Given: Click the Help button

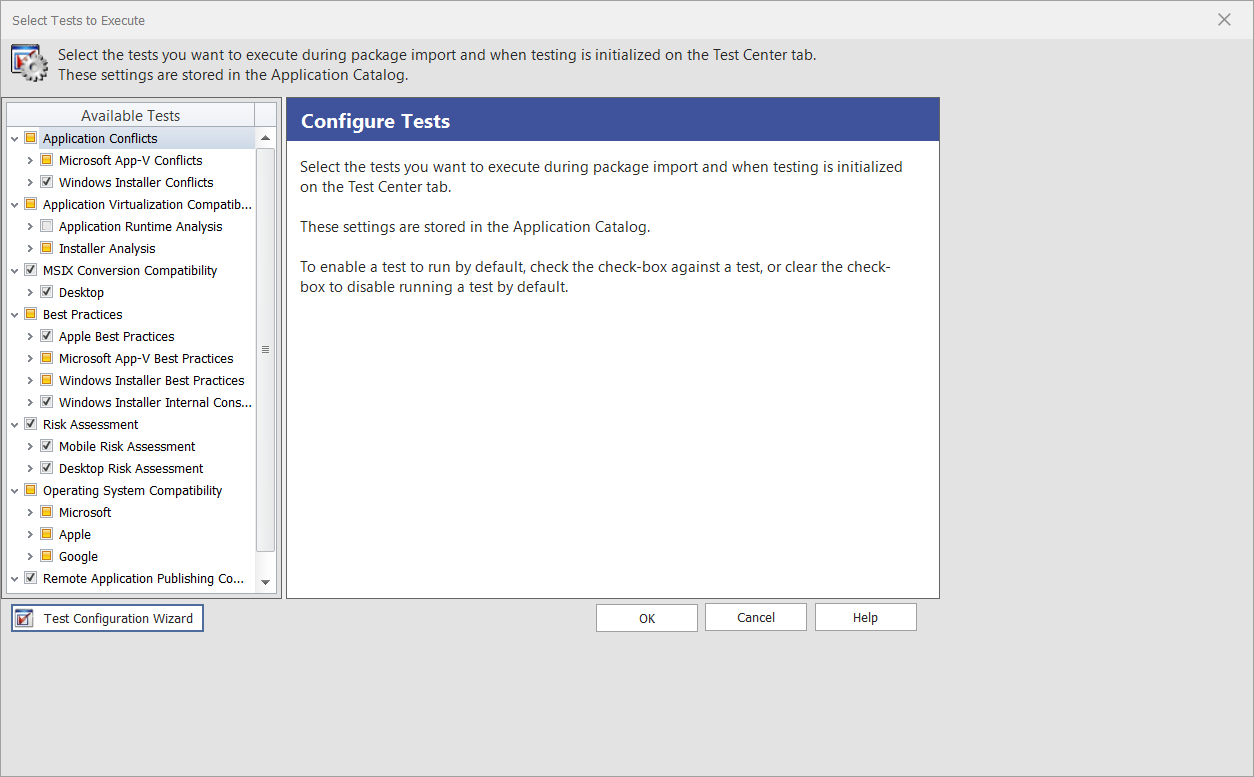Looking at the screenshot, I should coord(864,617).
